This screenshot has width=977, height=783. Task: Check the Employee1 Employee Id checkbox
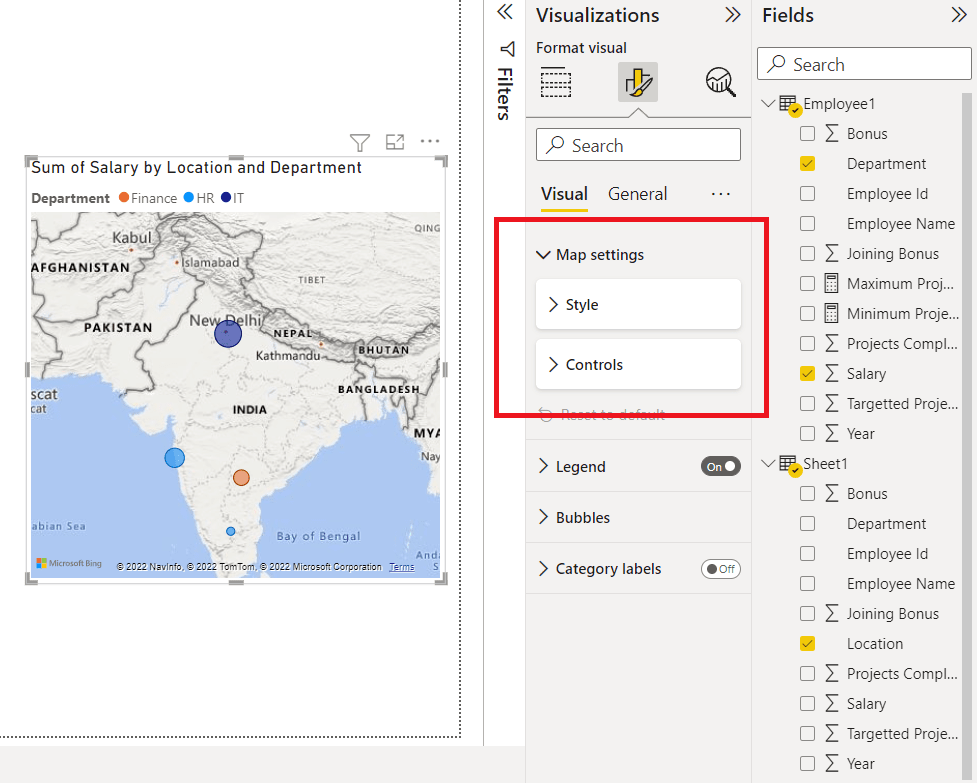pos(808,194)
